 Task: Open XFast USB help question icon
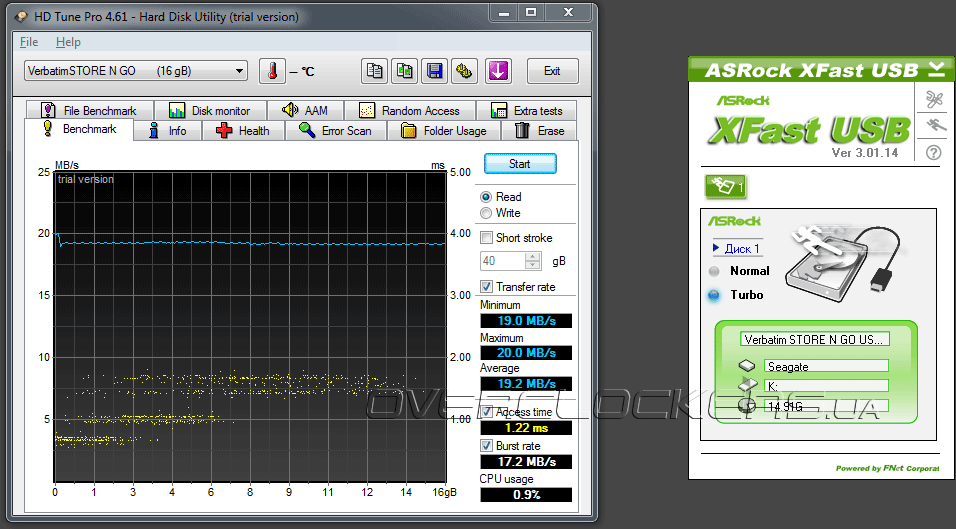coord(933,152)
